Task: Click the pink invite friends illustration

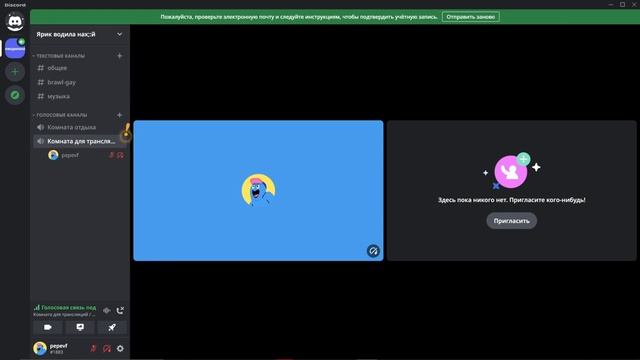Action: tap(511, 171)
